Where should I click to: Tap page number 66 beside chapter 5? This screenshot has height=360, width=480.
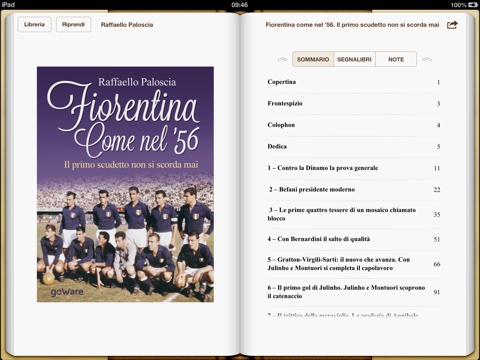click(x=437, y=264)
